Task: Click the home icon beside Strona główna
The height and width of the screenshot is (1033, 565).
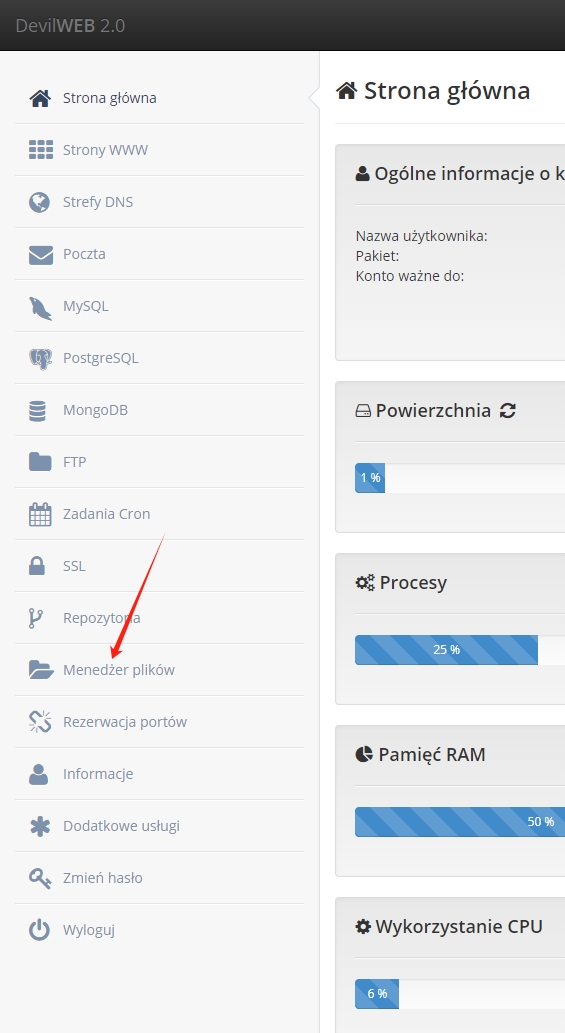Action: pos(40,98)
